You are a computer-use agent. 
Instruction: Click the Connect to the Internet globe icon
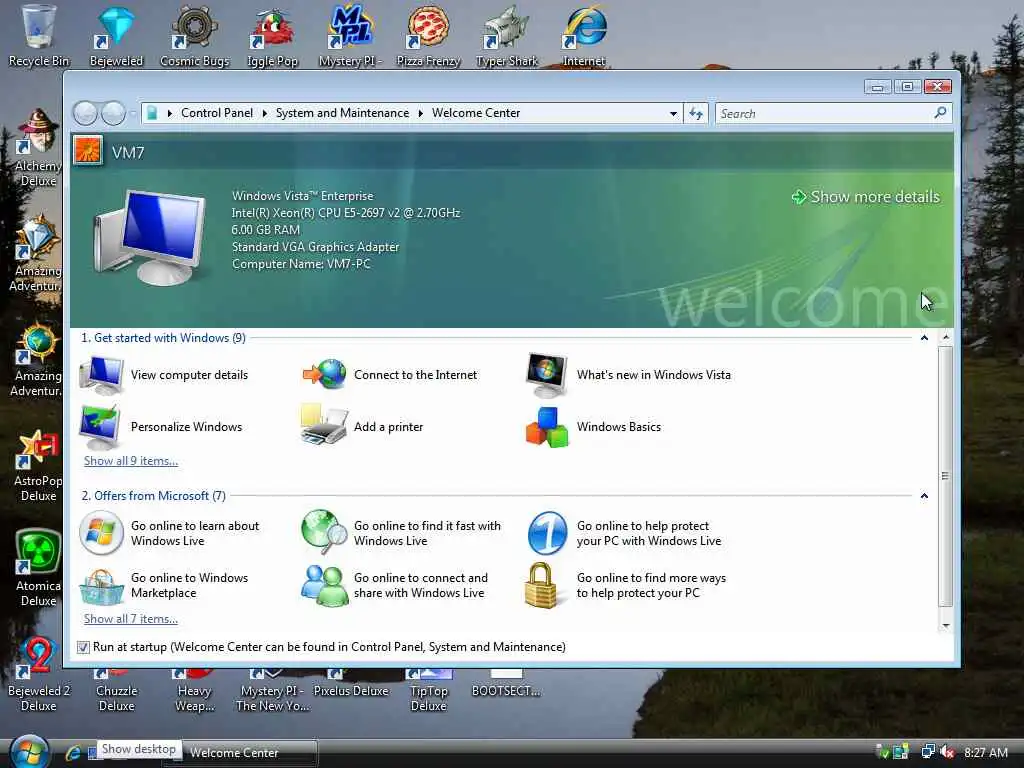[x=325, y=375]
